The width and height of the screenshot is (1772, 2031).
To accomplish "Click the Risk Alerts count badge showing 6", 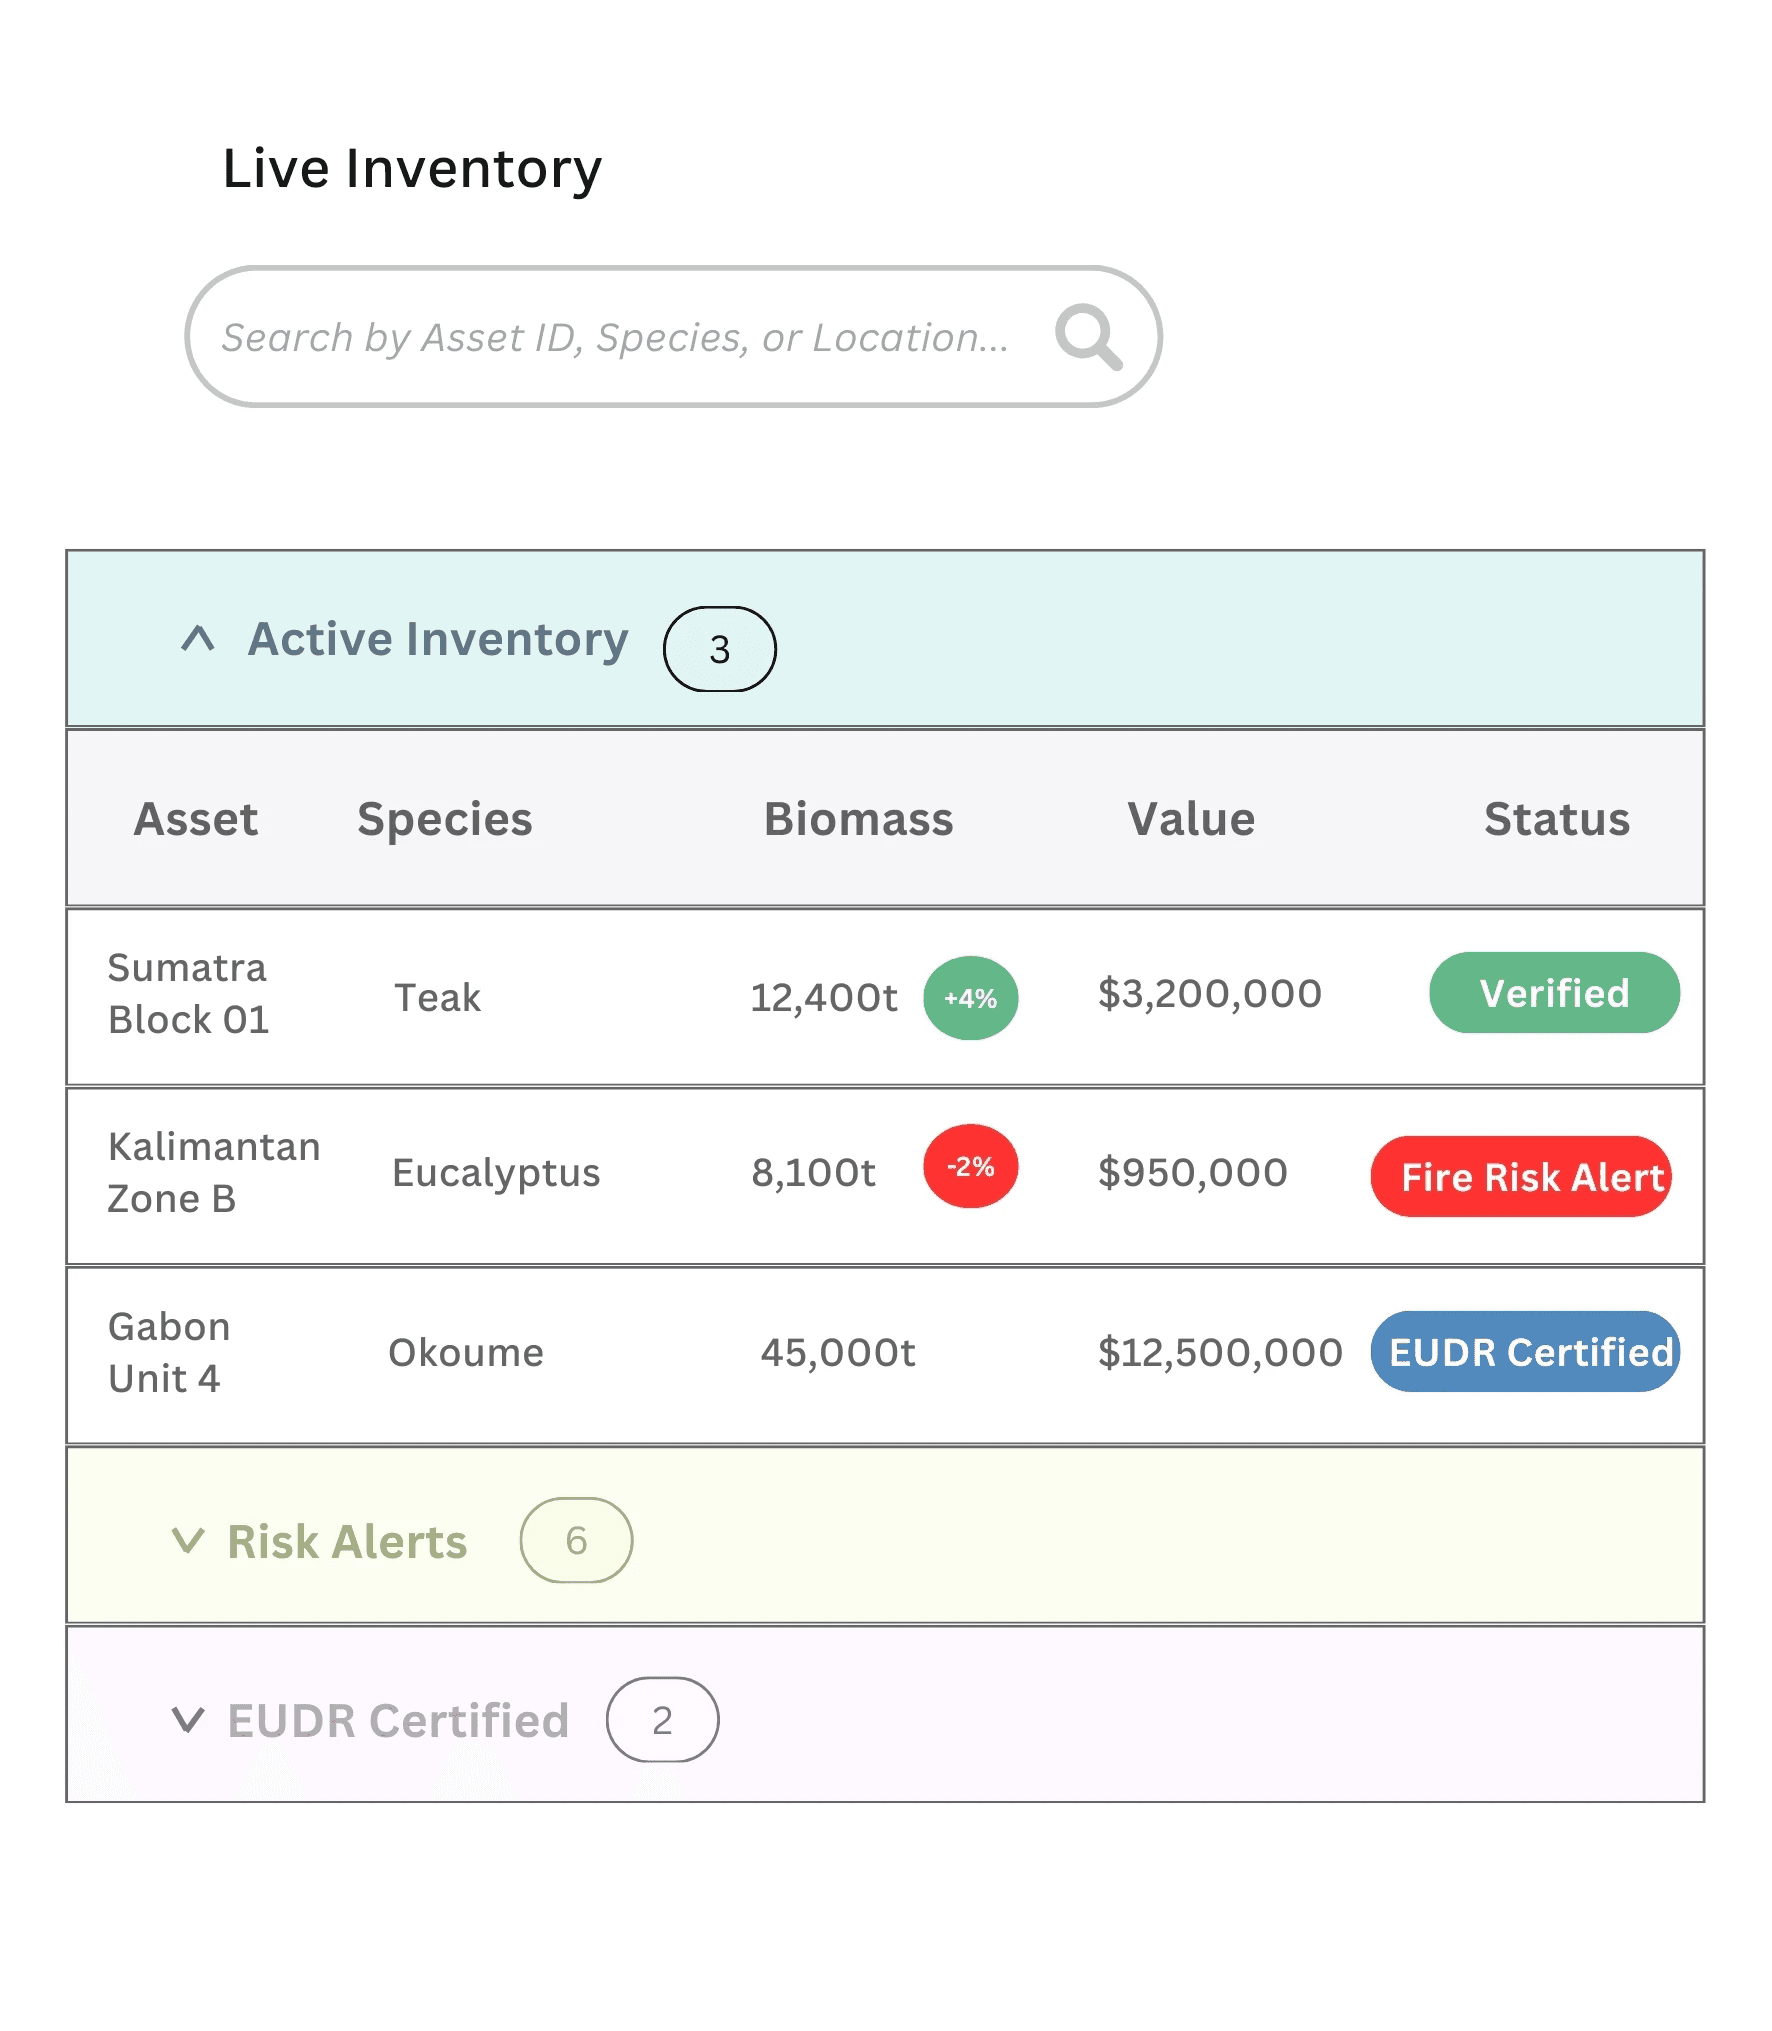I will tap(576, 1541).
